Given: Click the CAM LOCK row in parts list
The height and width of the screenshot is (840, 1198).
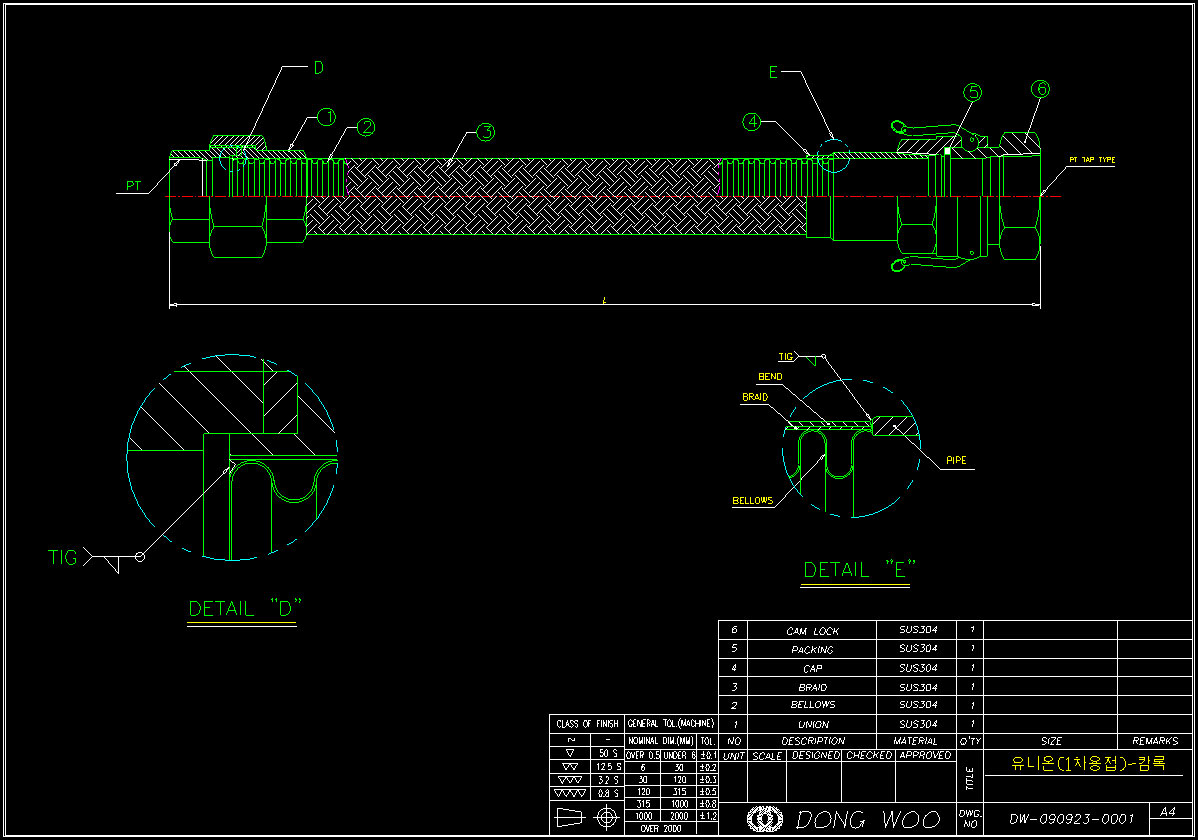Looking at the screenshot, I should (812, 631).
